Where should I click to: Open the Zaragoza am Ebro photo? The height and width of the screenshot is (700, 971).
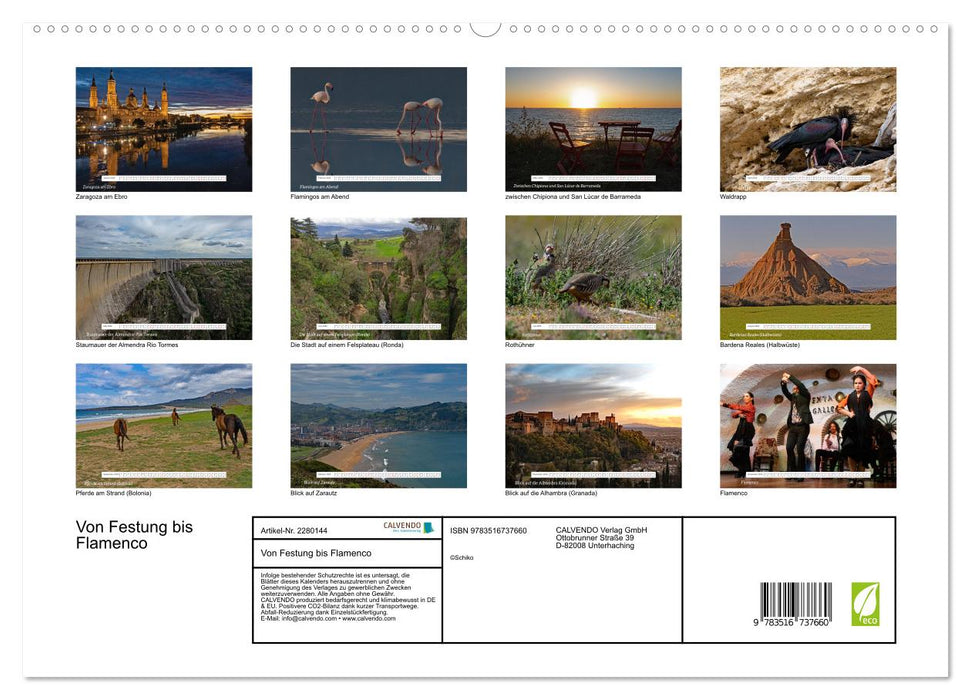[164, 129]
